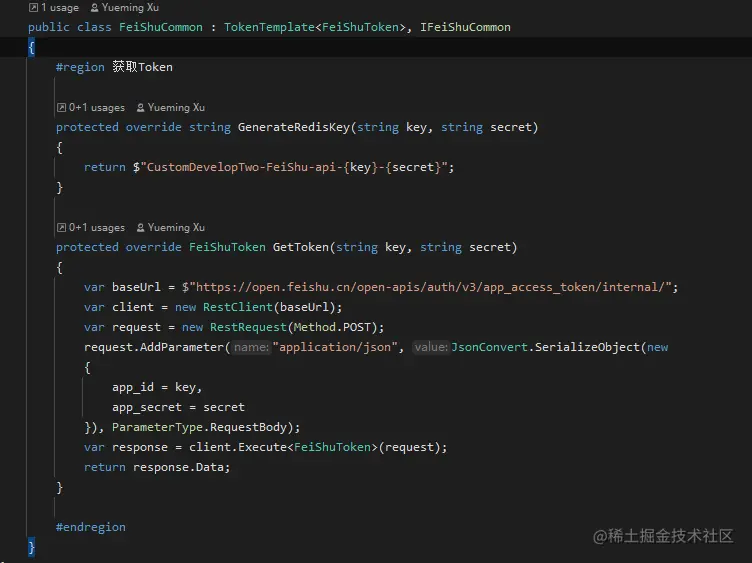Click the app_id property name
The image size is (752, 563).
pyautogui.click(x=133, y=387)
